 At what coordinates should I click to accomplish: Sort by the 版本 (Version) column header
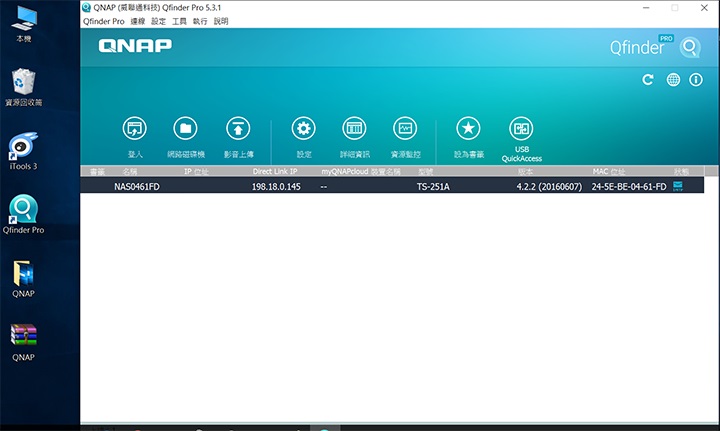click(x=525, y=171)
